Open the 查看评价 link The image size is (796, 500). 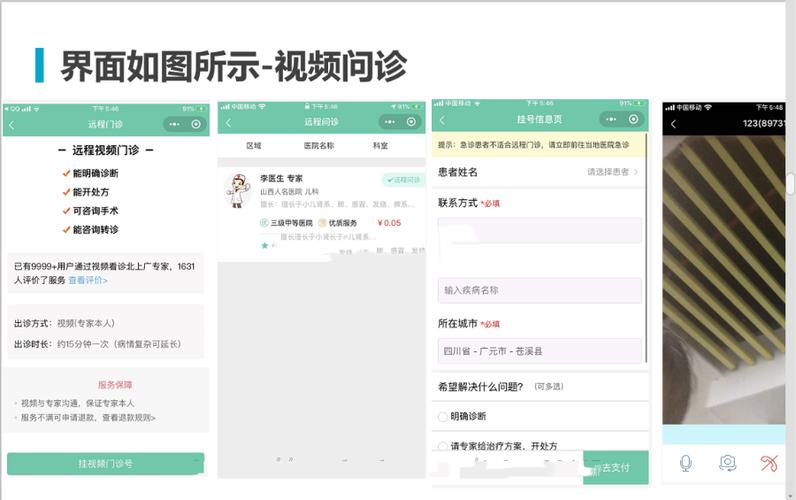(88, 280)
